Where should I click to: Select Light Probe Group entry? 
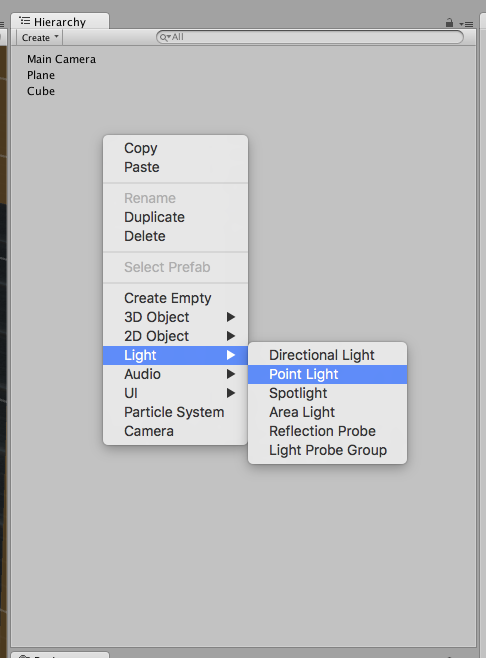click(x=327, y=450)
